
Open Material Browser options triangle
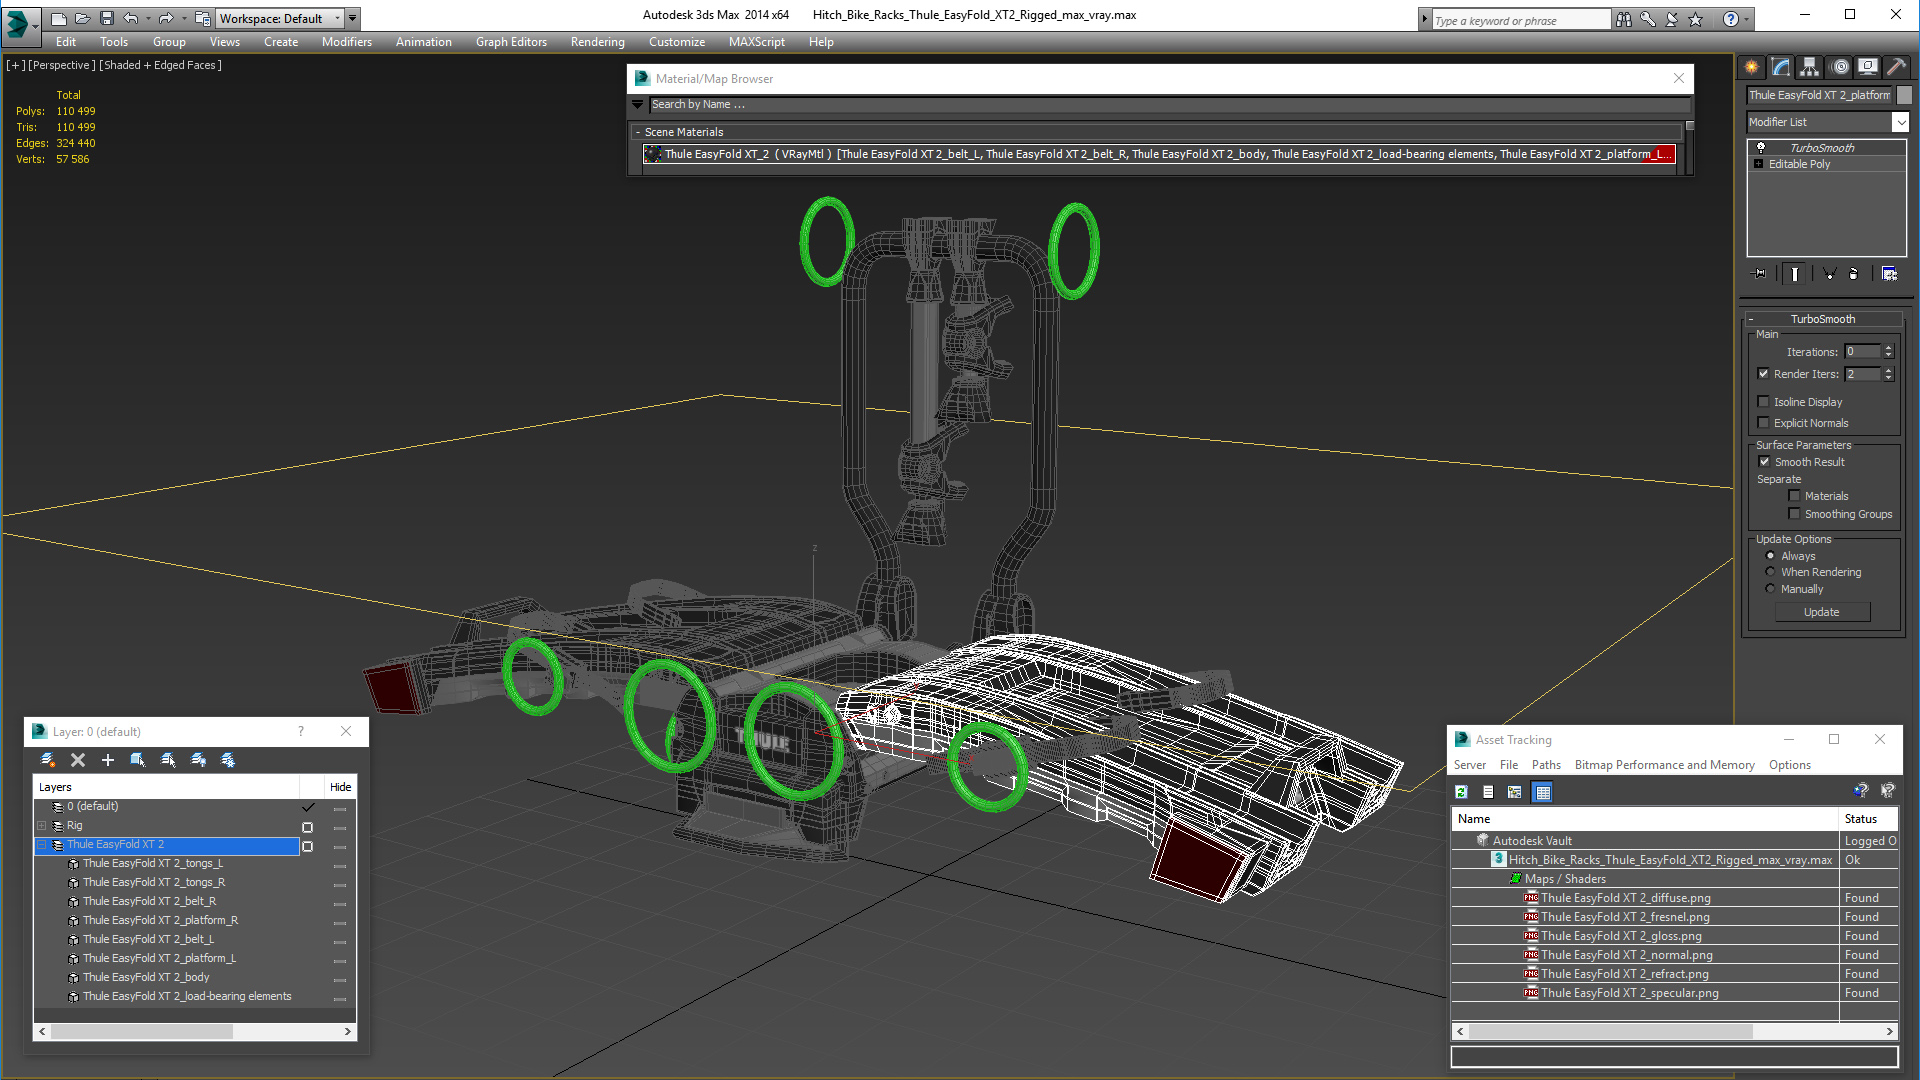(638, 104)
